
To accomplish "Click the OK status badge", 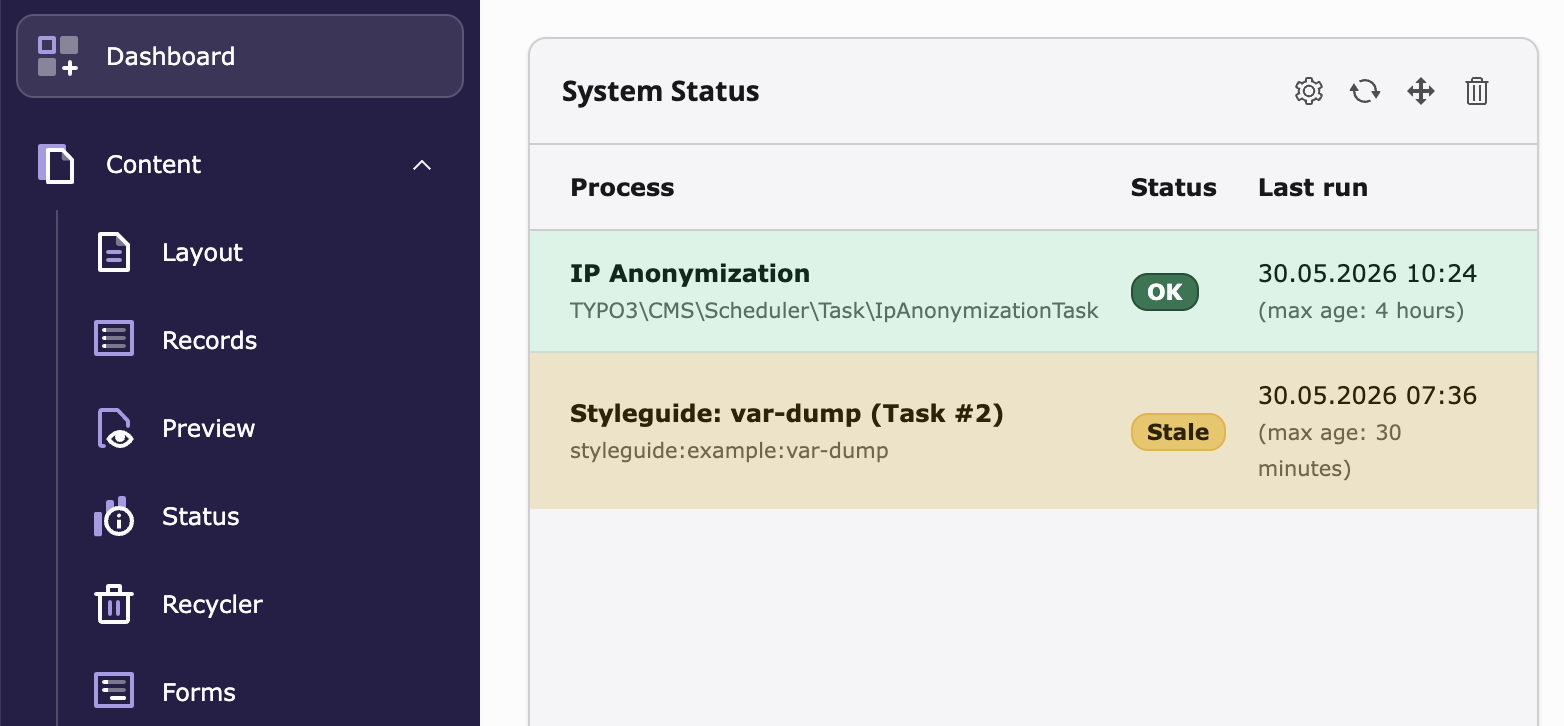I will 1164,292.
